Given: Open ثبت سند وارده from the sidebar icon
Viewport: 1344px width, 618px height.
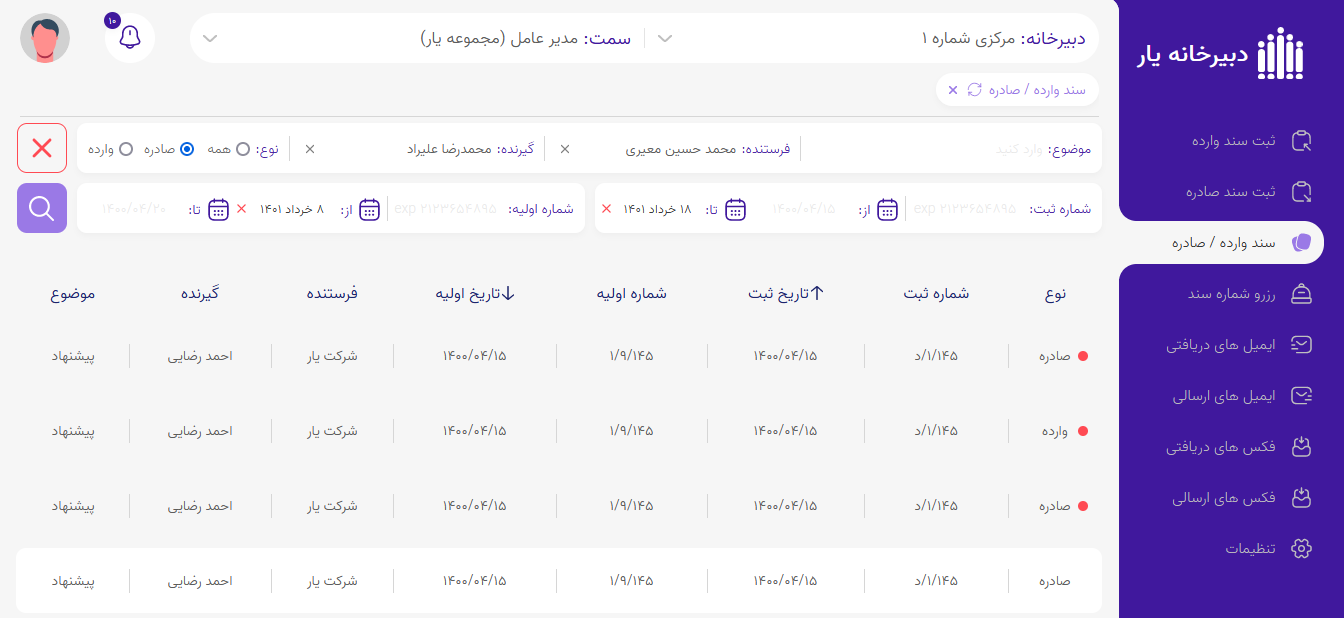Looking at the screenshot, I should [1303, 141].
